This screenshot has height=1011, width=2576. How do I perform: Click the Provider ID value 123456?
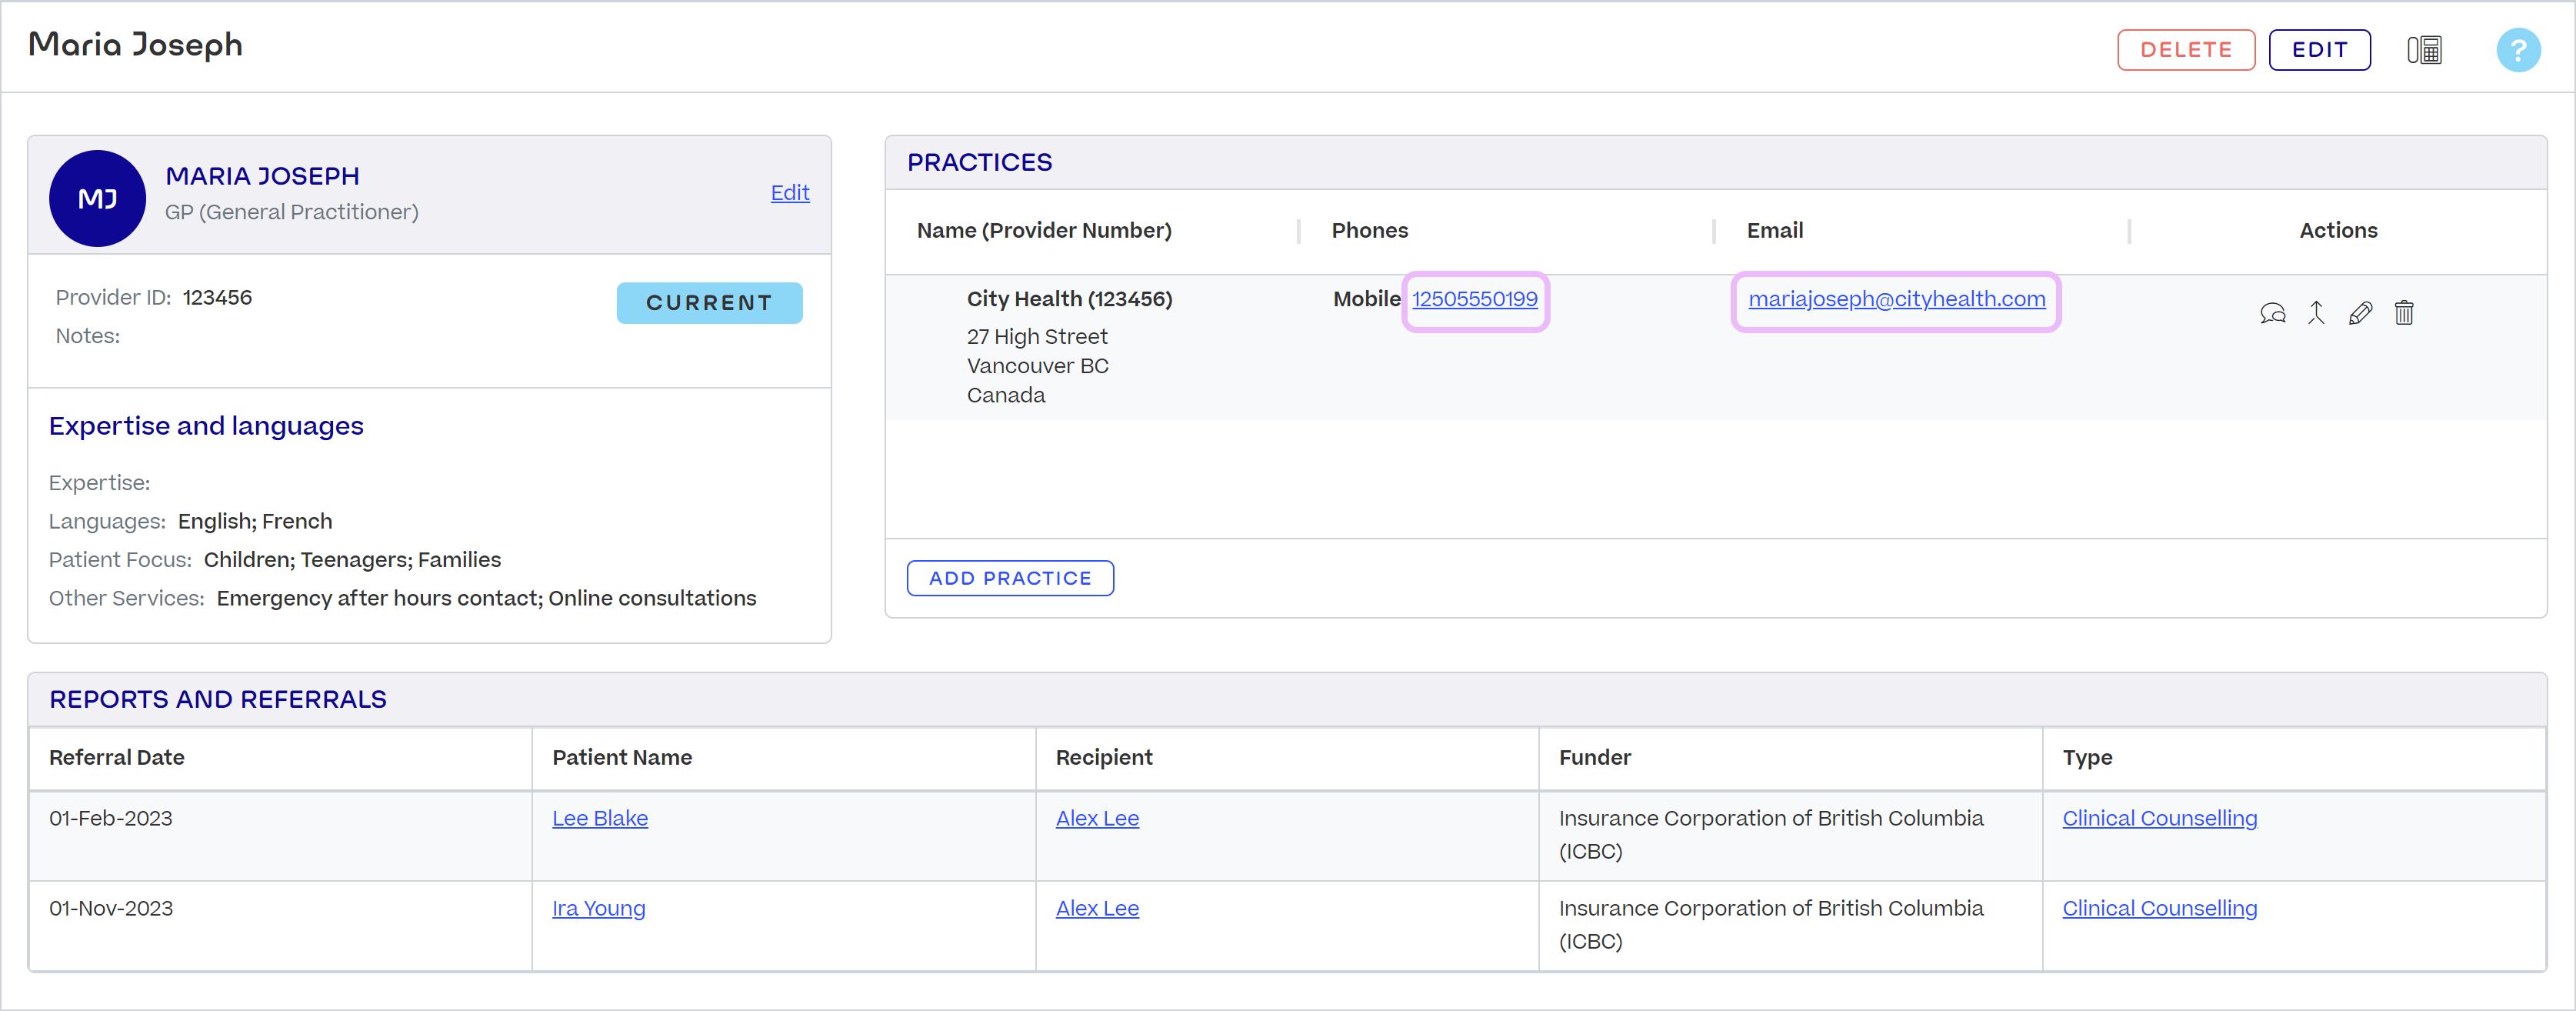click(217, 298)
